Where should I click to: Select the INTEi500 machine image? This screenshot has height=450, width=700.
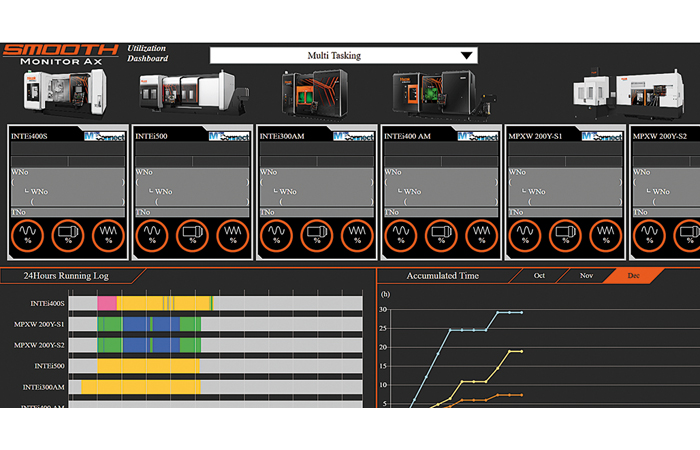click(194, 93)
